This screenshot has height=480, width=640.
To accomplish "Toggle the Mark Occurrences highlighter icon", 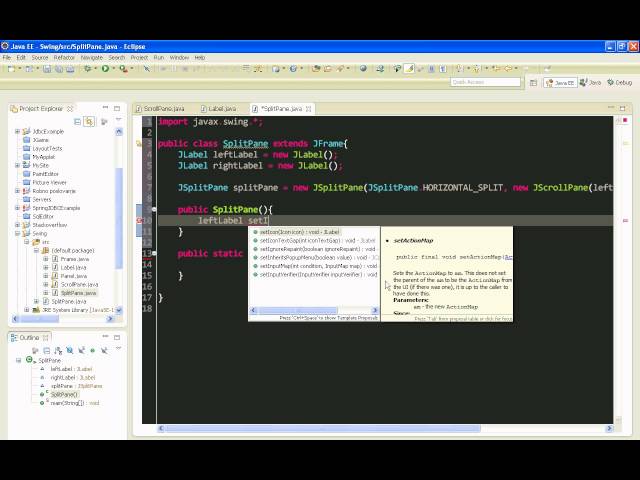I will pos(409,69).
